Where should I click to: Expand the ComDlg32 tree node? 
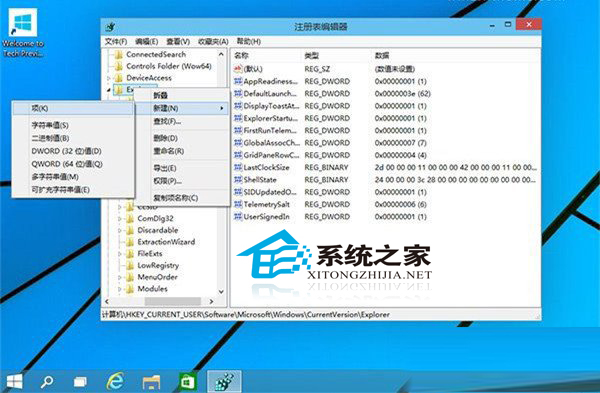(120, 219)
